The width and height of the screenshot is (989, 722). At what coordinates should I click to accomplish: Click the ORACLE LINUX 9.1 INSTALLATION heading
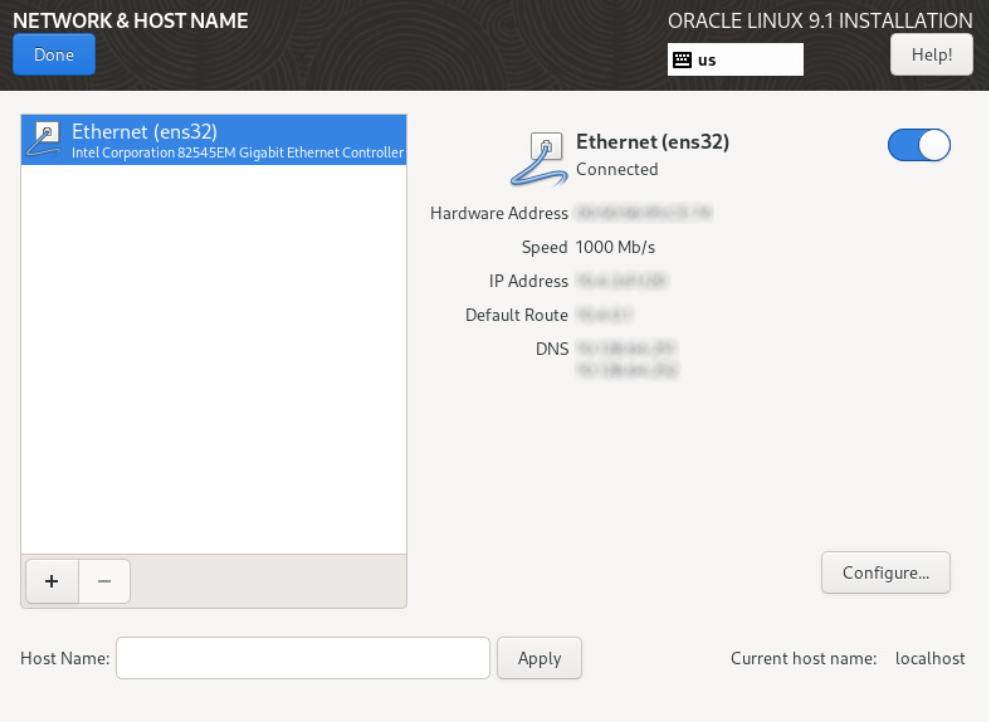pos(820,21)
